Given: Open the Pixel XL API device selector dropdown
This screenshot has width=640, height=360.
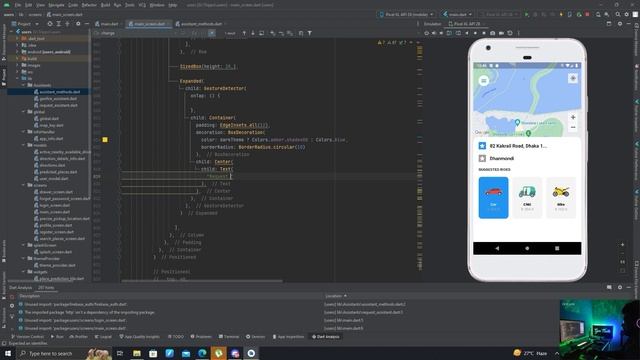Looking at the screenshot, I should click(406, 14).
